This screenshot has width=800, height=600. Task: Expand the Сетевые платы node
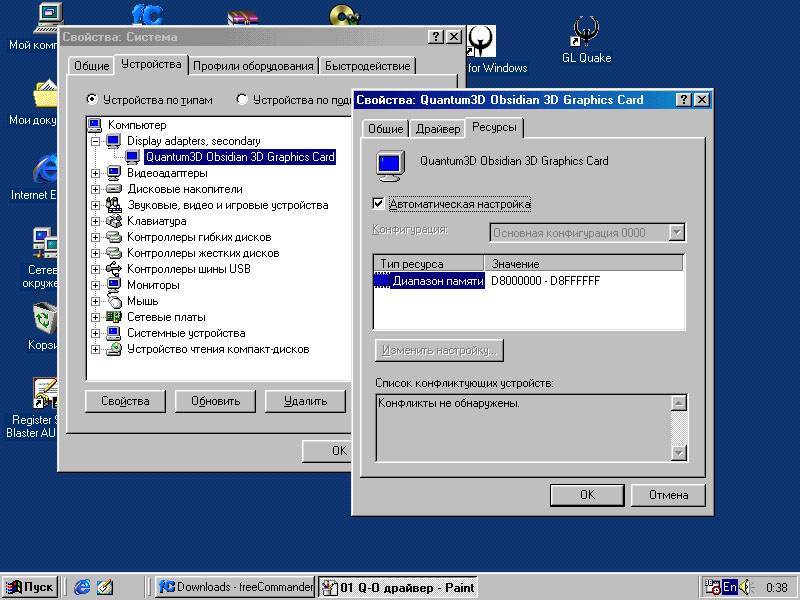tap(95, 317)
